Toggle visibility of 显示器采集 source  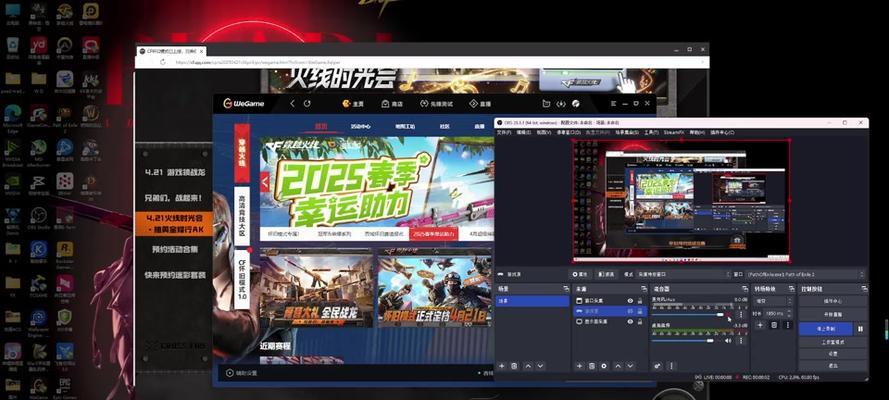point(630,321)
